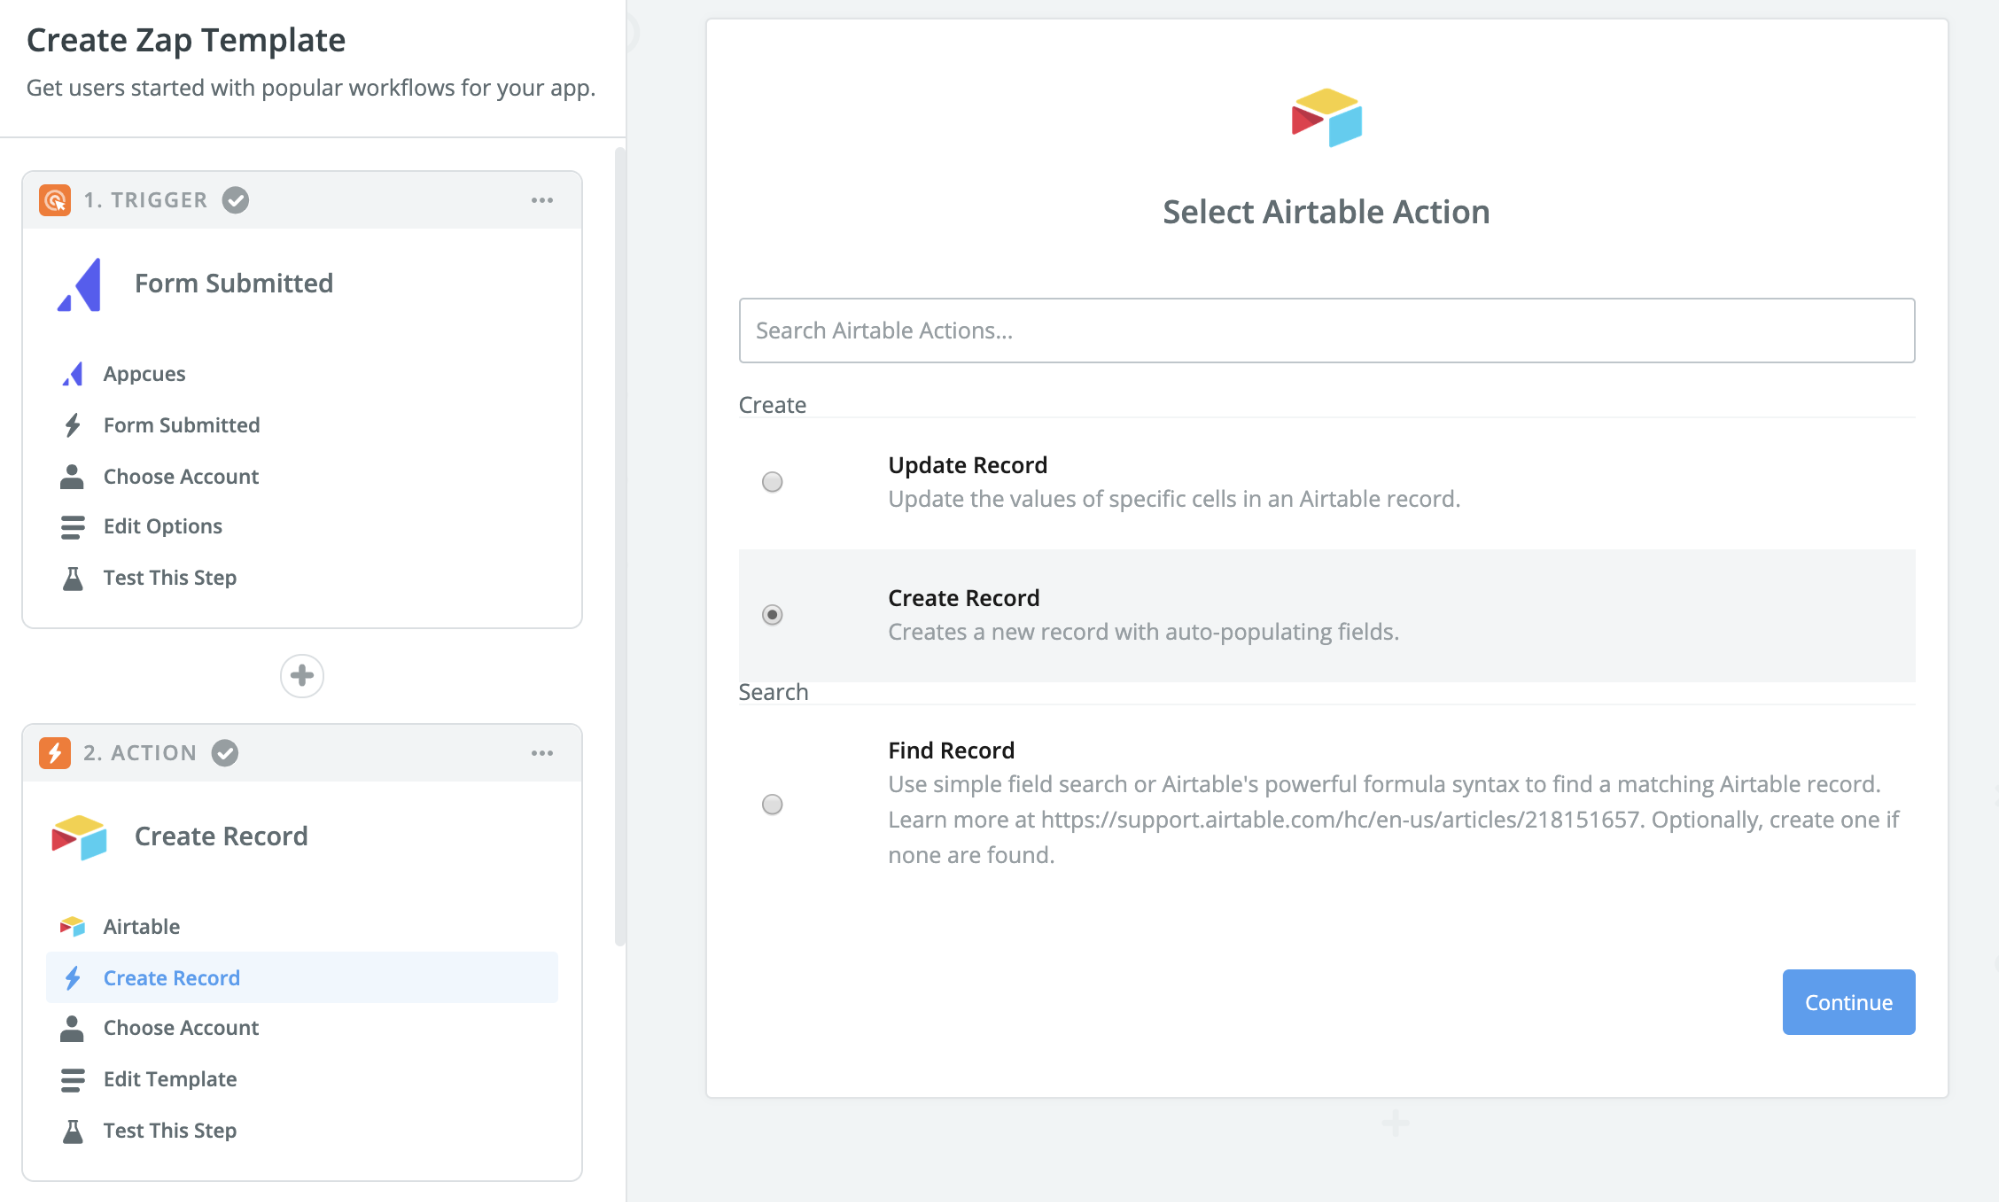Open Edit Template item
The image size is (1999, 1202).
302,1080
